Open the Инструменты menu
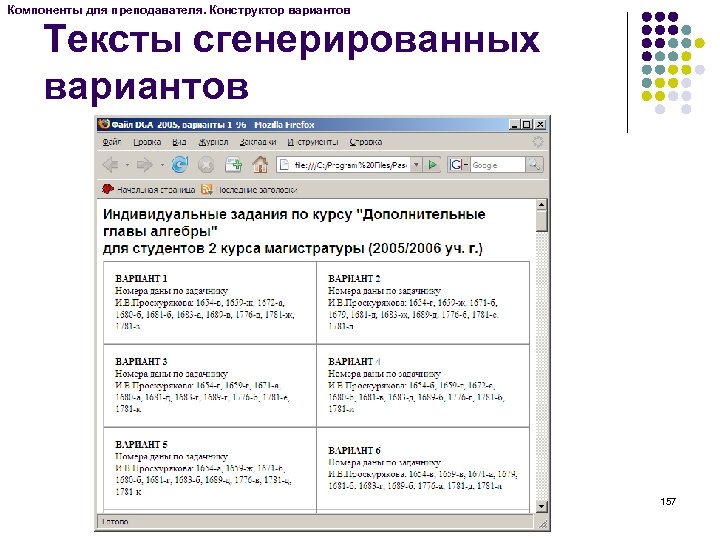Image resolution: width=720 pixels, height=540 pixels. [312, 142]
